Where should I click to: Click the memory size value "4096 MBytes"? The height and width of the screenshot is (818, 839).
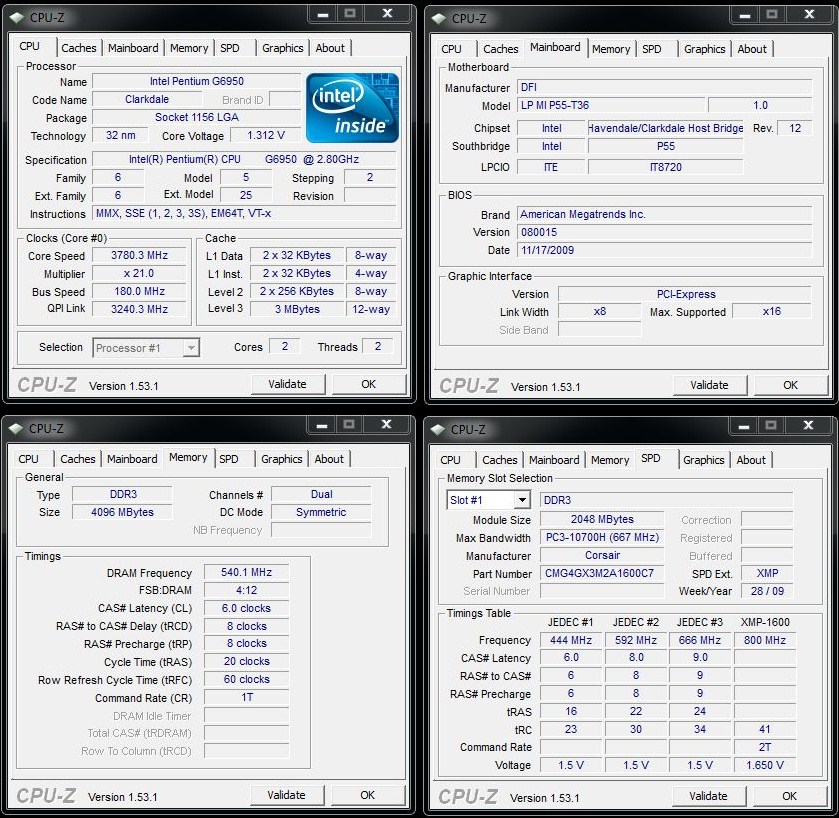coord(122,513)
